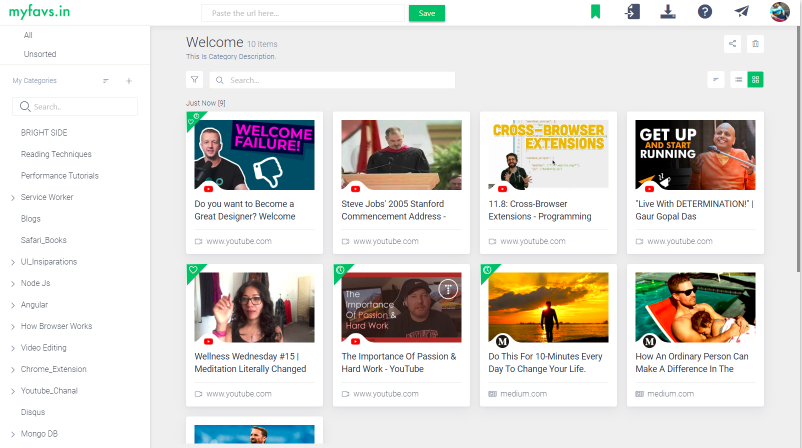Click the main Search field in Welcome

point(332,80)
